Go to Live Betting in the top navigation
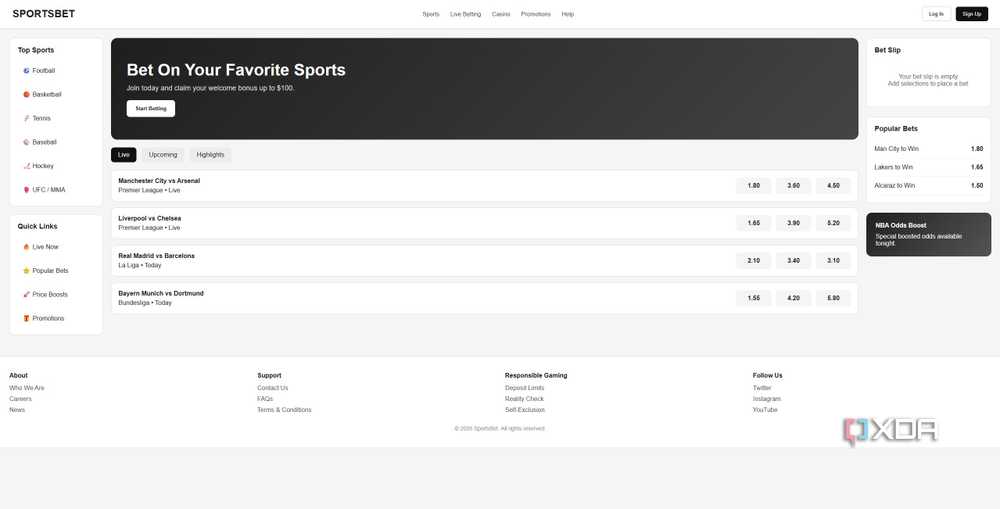The width and height of the screenshot is (1000, 509). pos(466,14)
